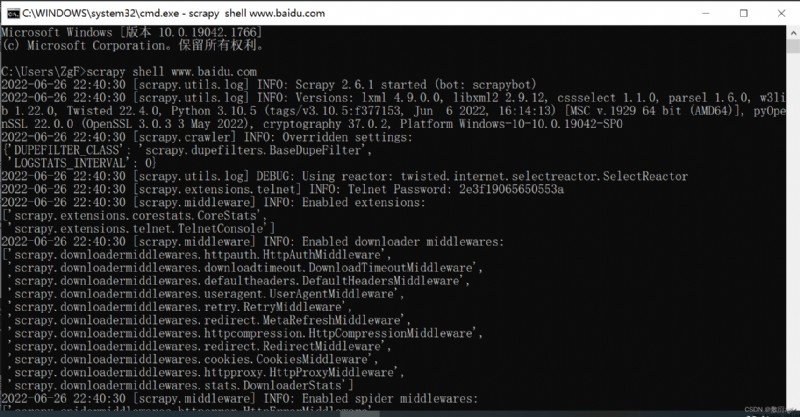Viewport: 800px width, 417px height.
Task: Click the scrollbar up arrow
Action: click(793, 32)
